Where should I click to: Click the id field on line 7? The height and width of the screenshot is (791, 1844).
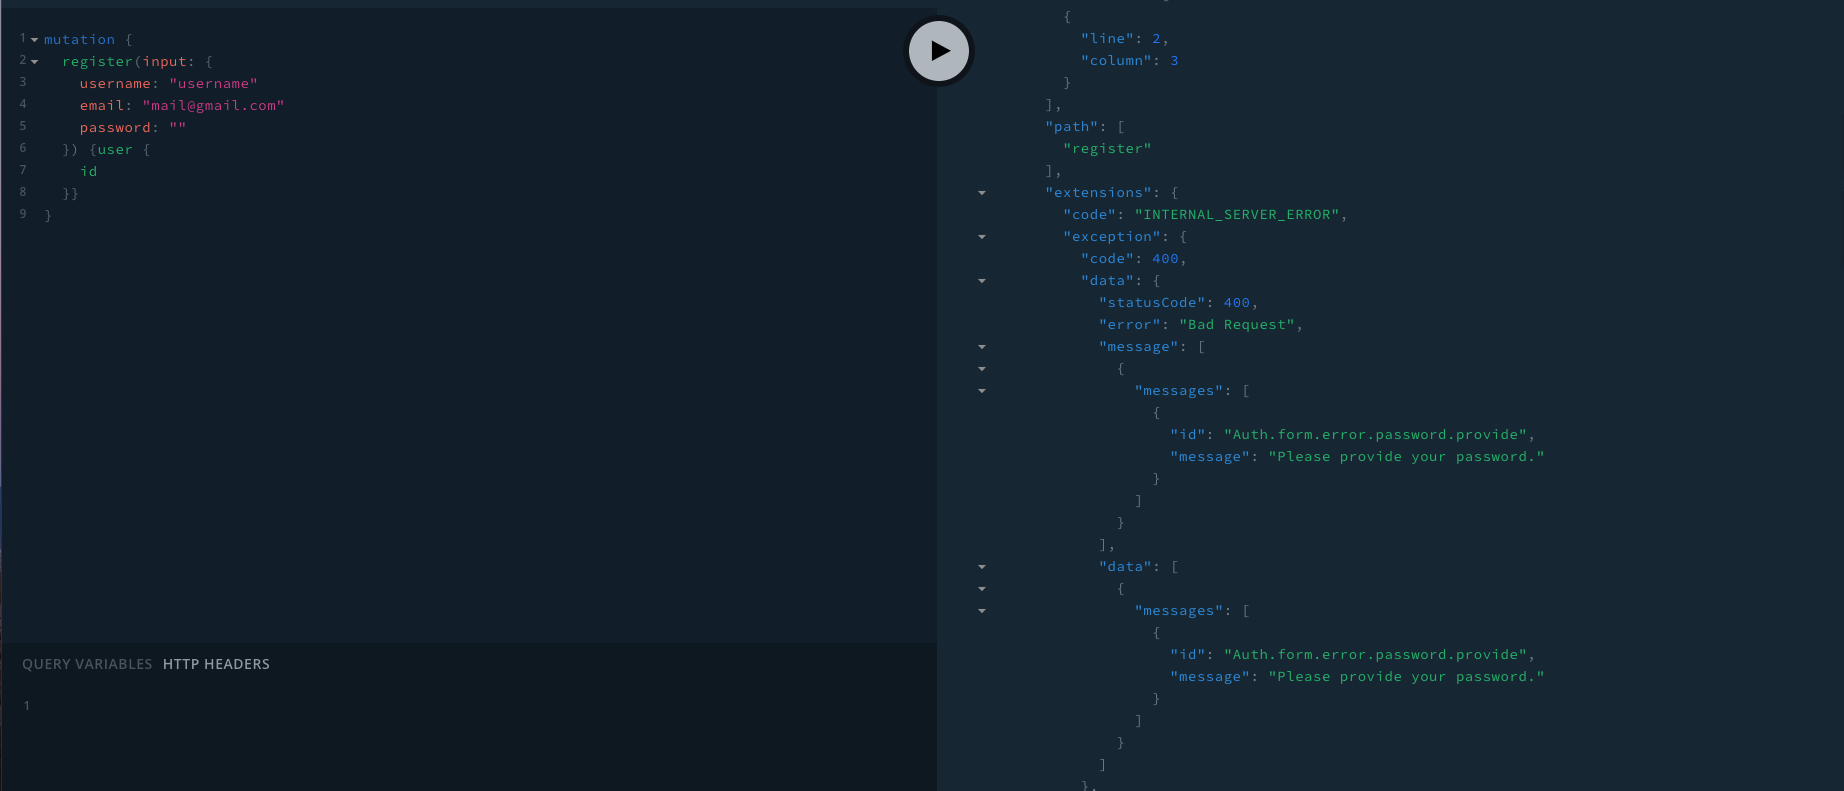pyautogui.click(x=89, y=172)
